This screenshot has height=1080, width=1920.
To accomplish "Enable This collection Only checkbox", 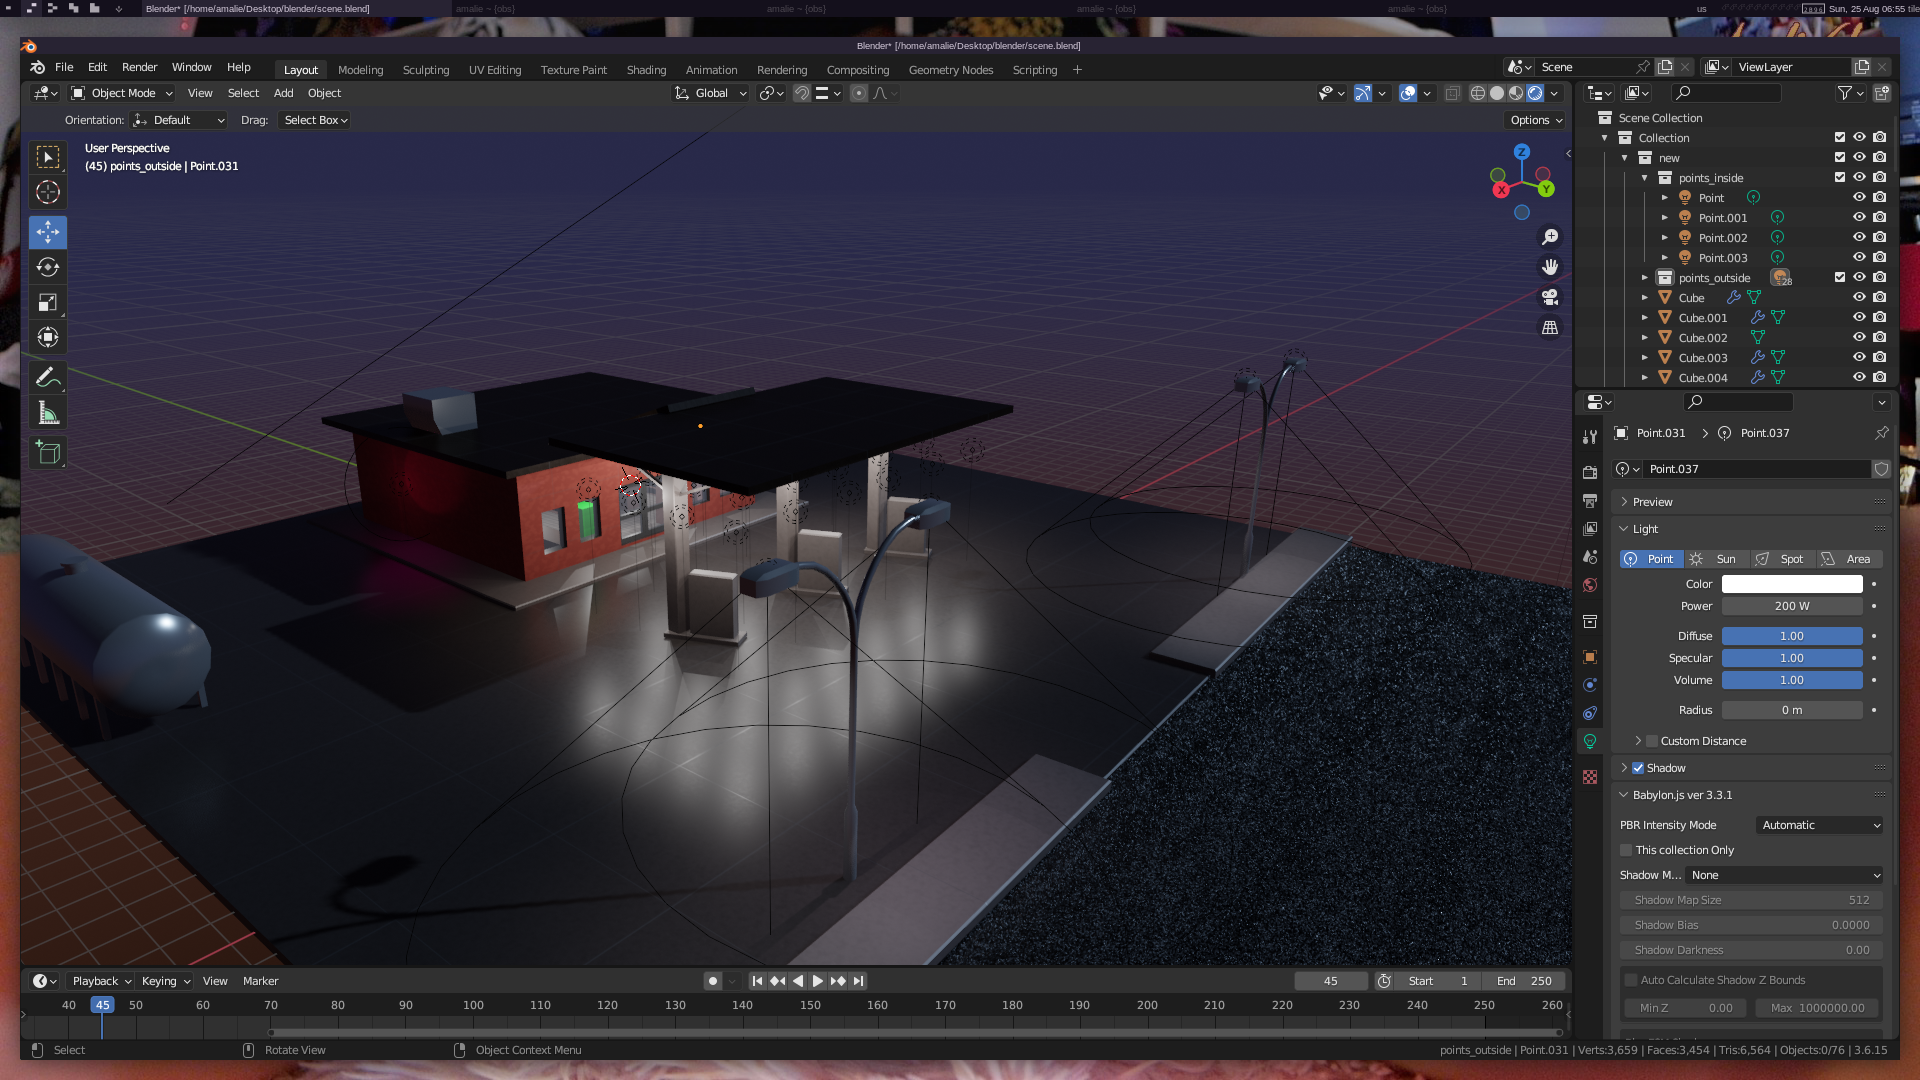I will point(1626,850).
